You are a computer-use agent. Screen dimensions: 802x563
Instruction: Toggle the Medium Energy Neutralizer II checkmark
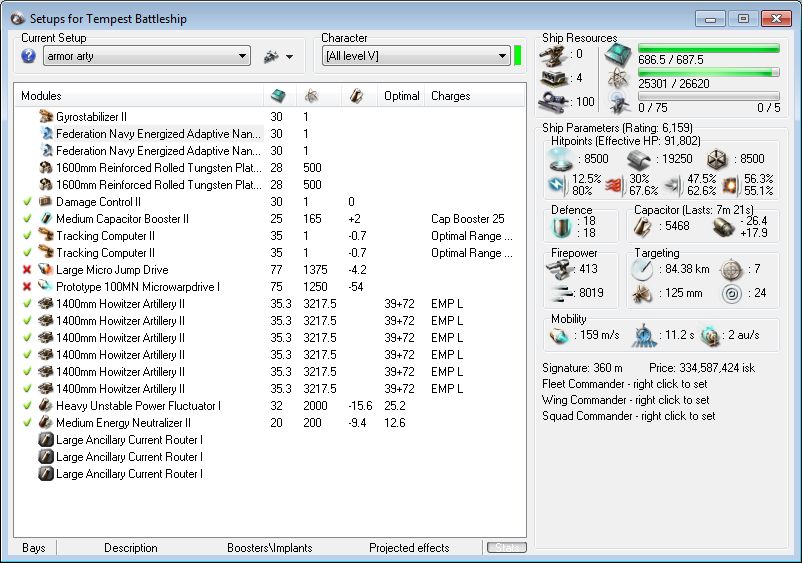pyautogui.click(x=27, y=423)
